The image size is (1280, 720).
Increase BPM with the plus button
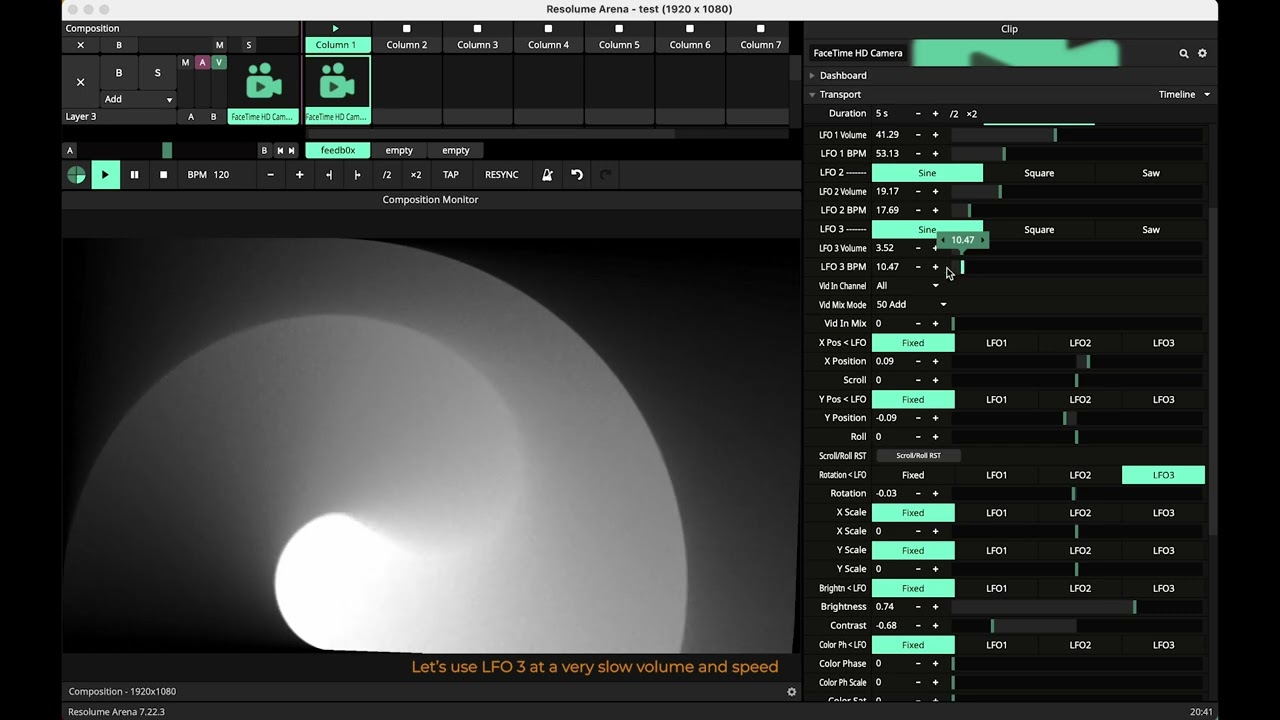299,175
